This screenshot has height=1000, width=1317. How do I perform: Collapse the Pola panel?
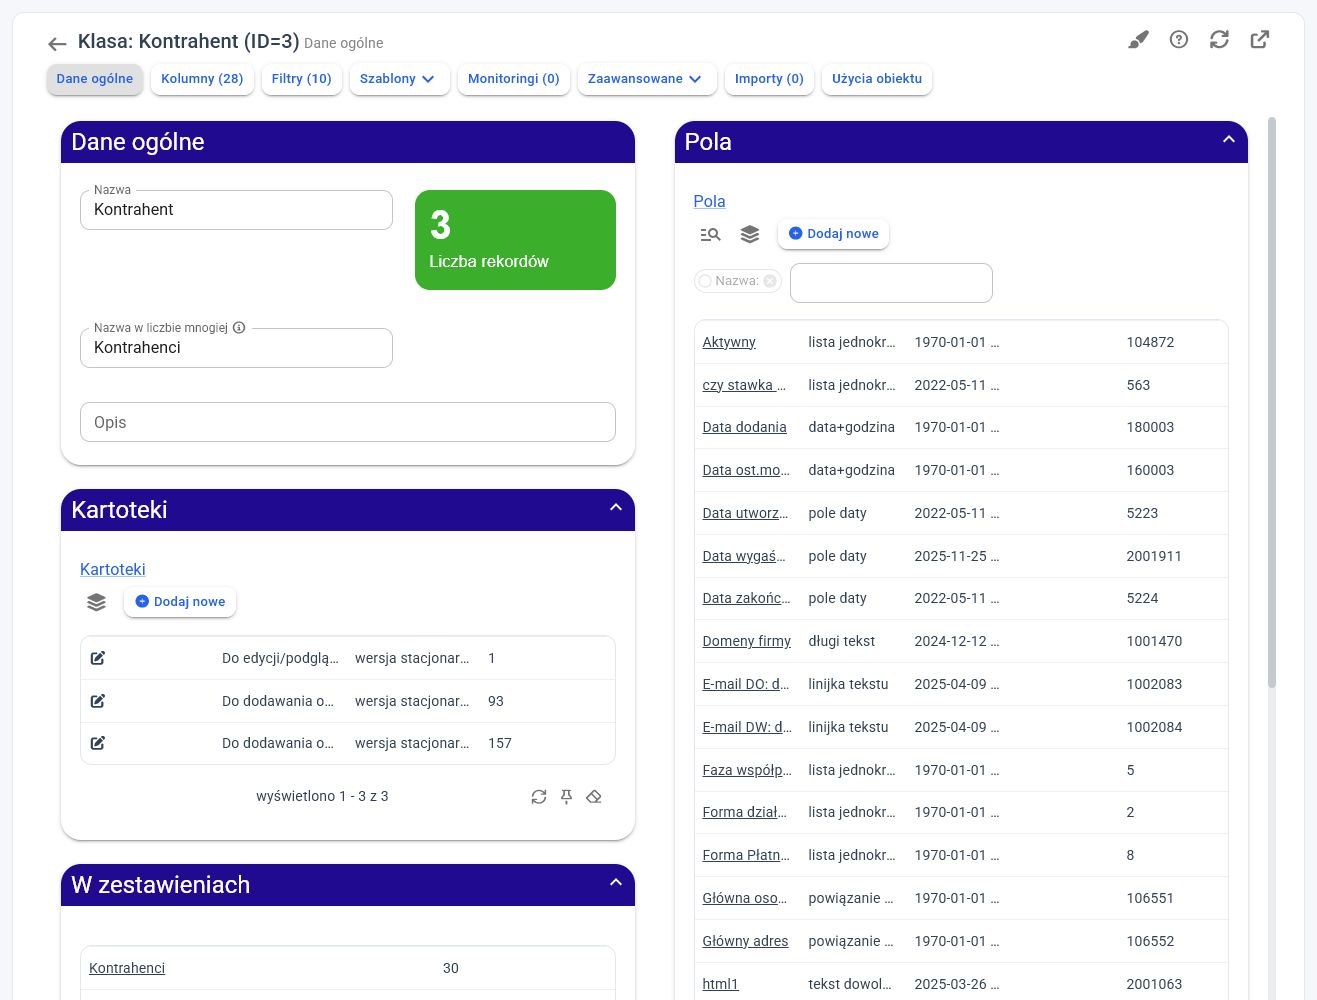point(1229,140)
